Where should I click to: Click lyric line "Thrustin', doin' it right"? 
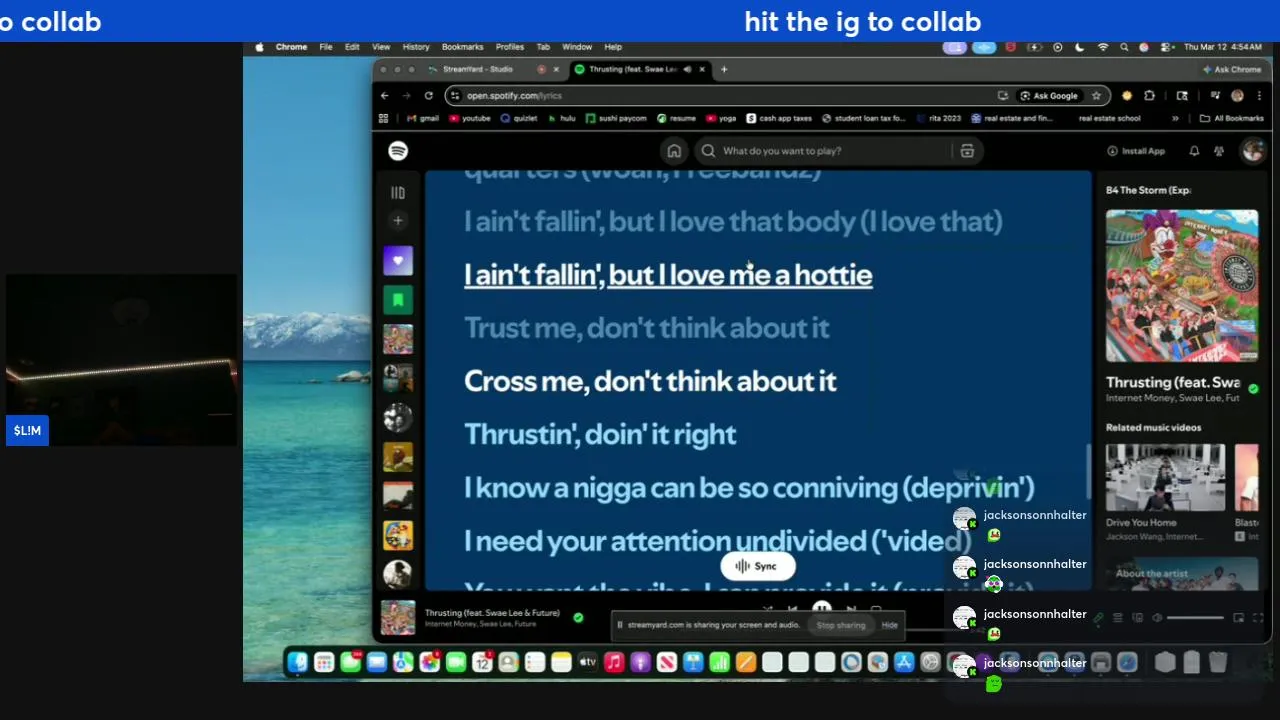pyautogui.click(x=600, y=434)
